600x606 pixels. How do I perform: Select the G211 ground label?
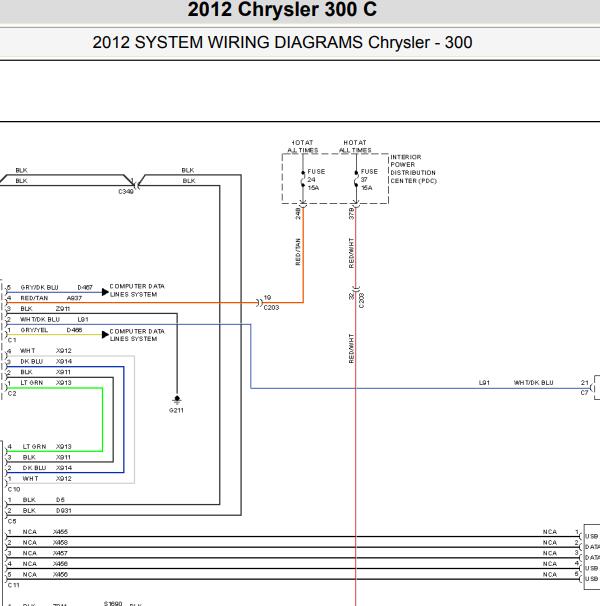tap(176, 410)
